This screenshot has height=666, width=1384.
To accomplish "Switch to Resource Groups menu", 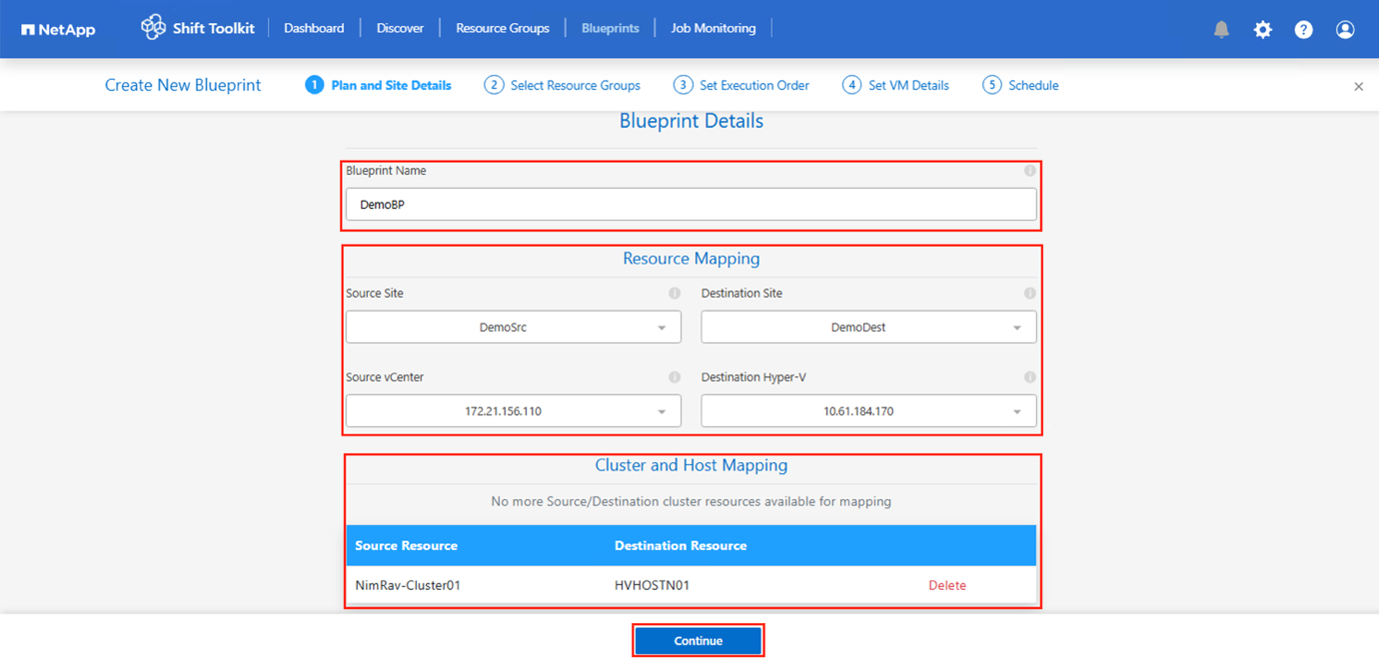I will click(x=502, y=28).
